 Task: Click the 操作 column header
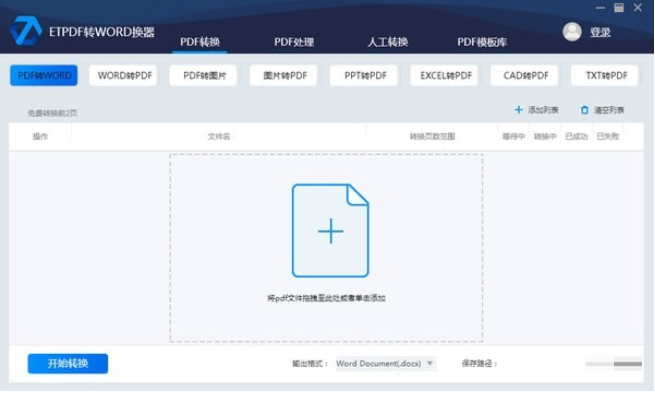pos(40,137)
